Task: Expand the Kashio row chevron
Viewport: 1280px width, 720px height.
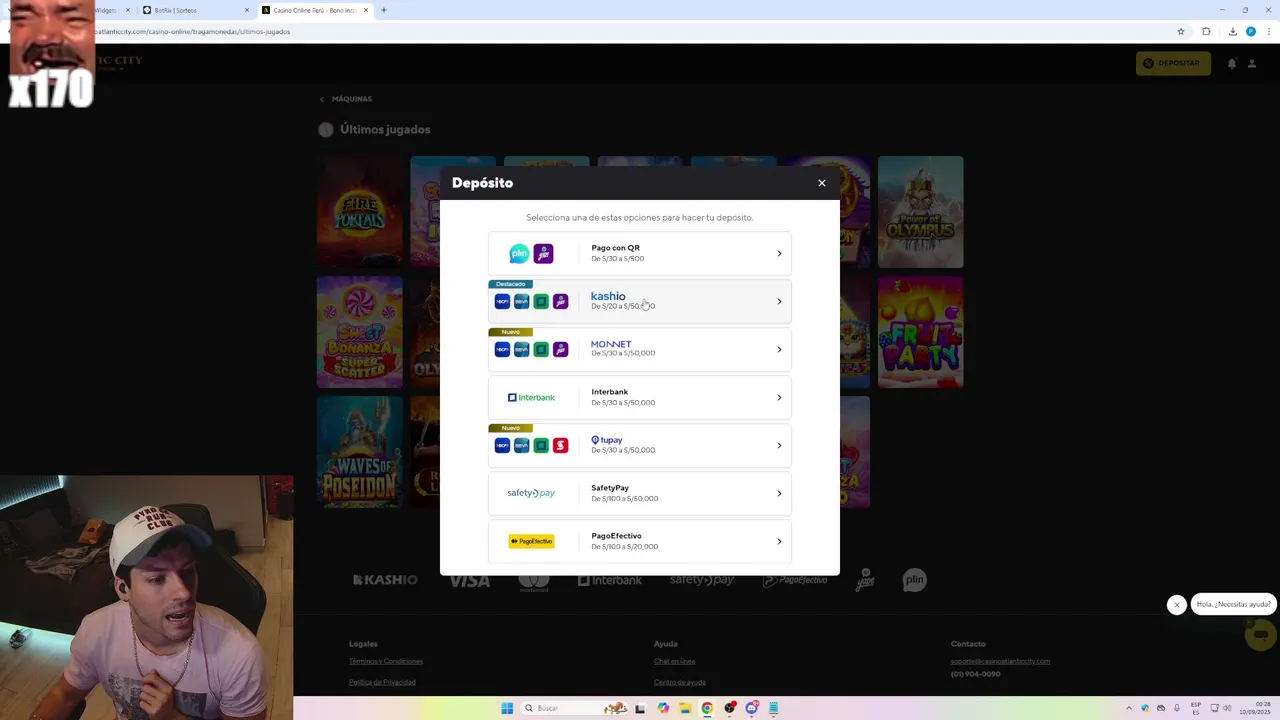Action: pos(779,301)
